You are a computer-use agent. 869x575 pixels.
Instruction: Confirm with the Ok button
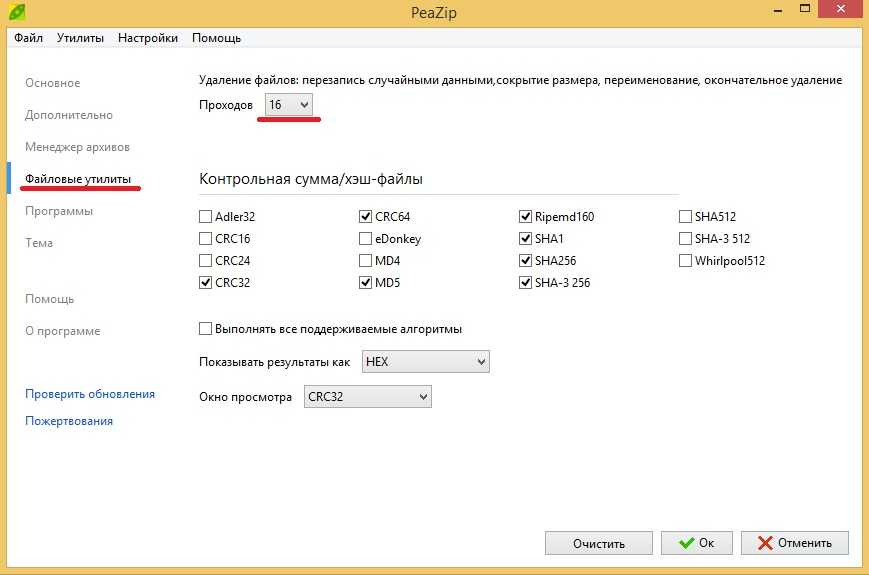[697, 543]
